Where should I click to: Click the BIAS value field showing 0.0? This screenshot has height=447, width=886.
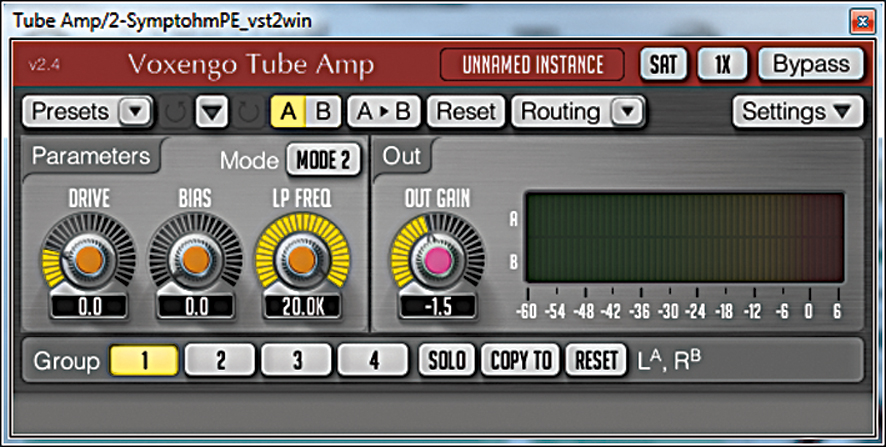(196, 307)
